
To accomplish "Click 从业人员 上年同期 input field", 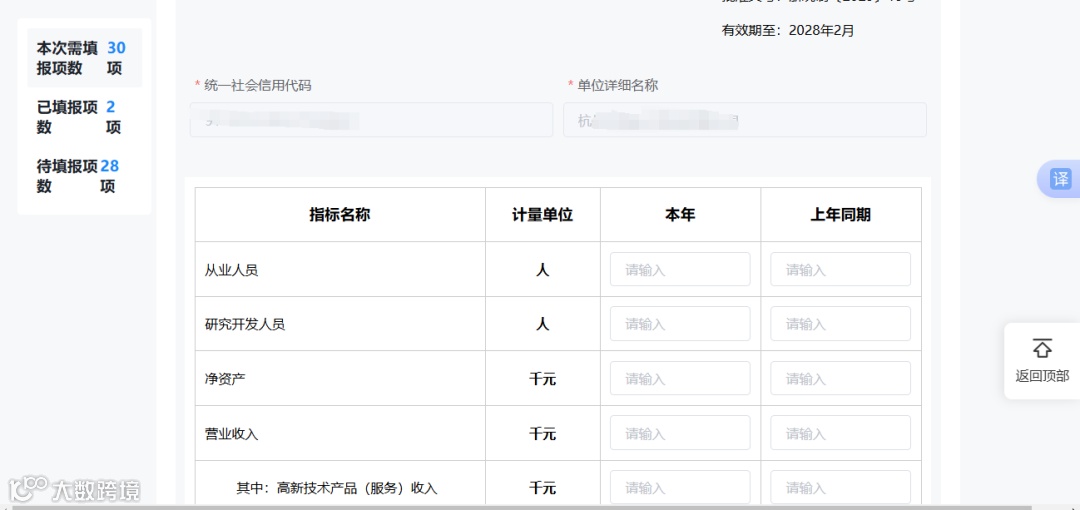I will (x=840, y=269).
